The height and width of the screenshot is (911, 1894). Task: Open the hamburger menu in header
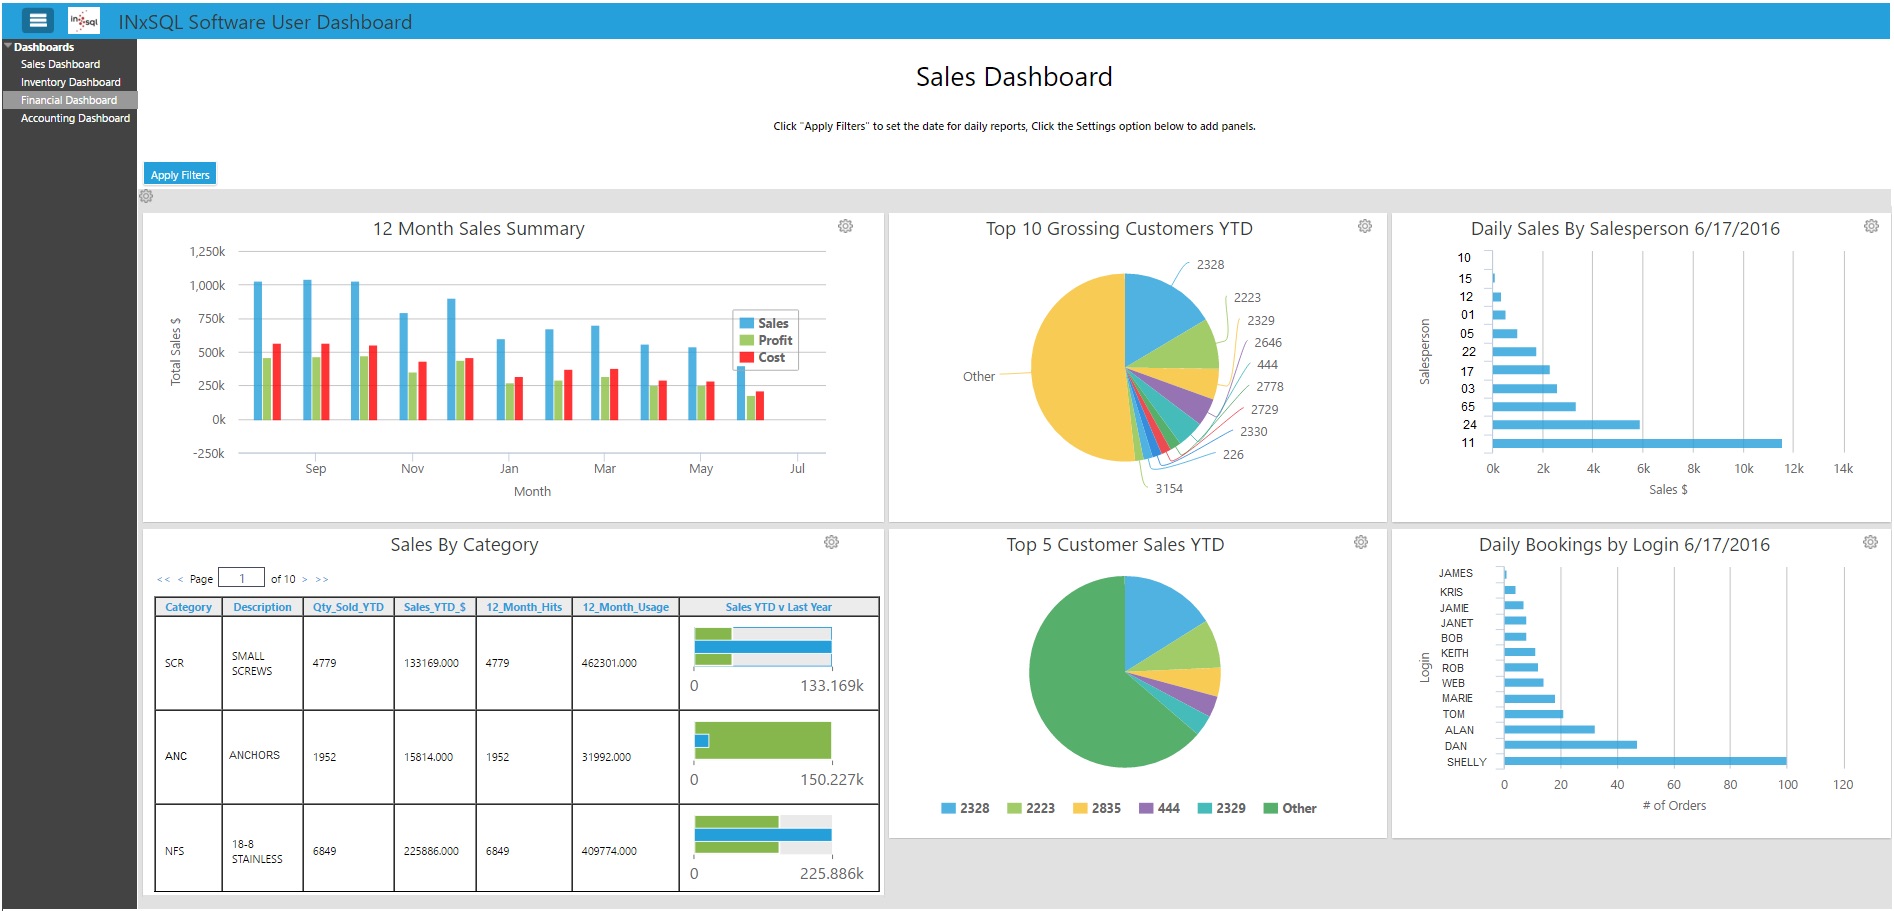tap(38, 20)
